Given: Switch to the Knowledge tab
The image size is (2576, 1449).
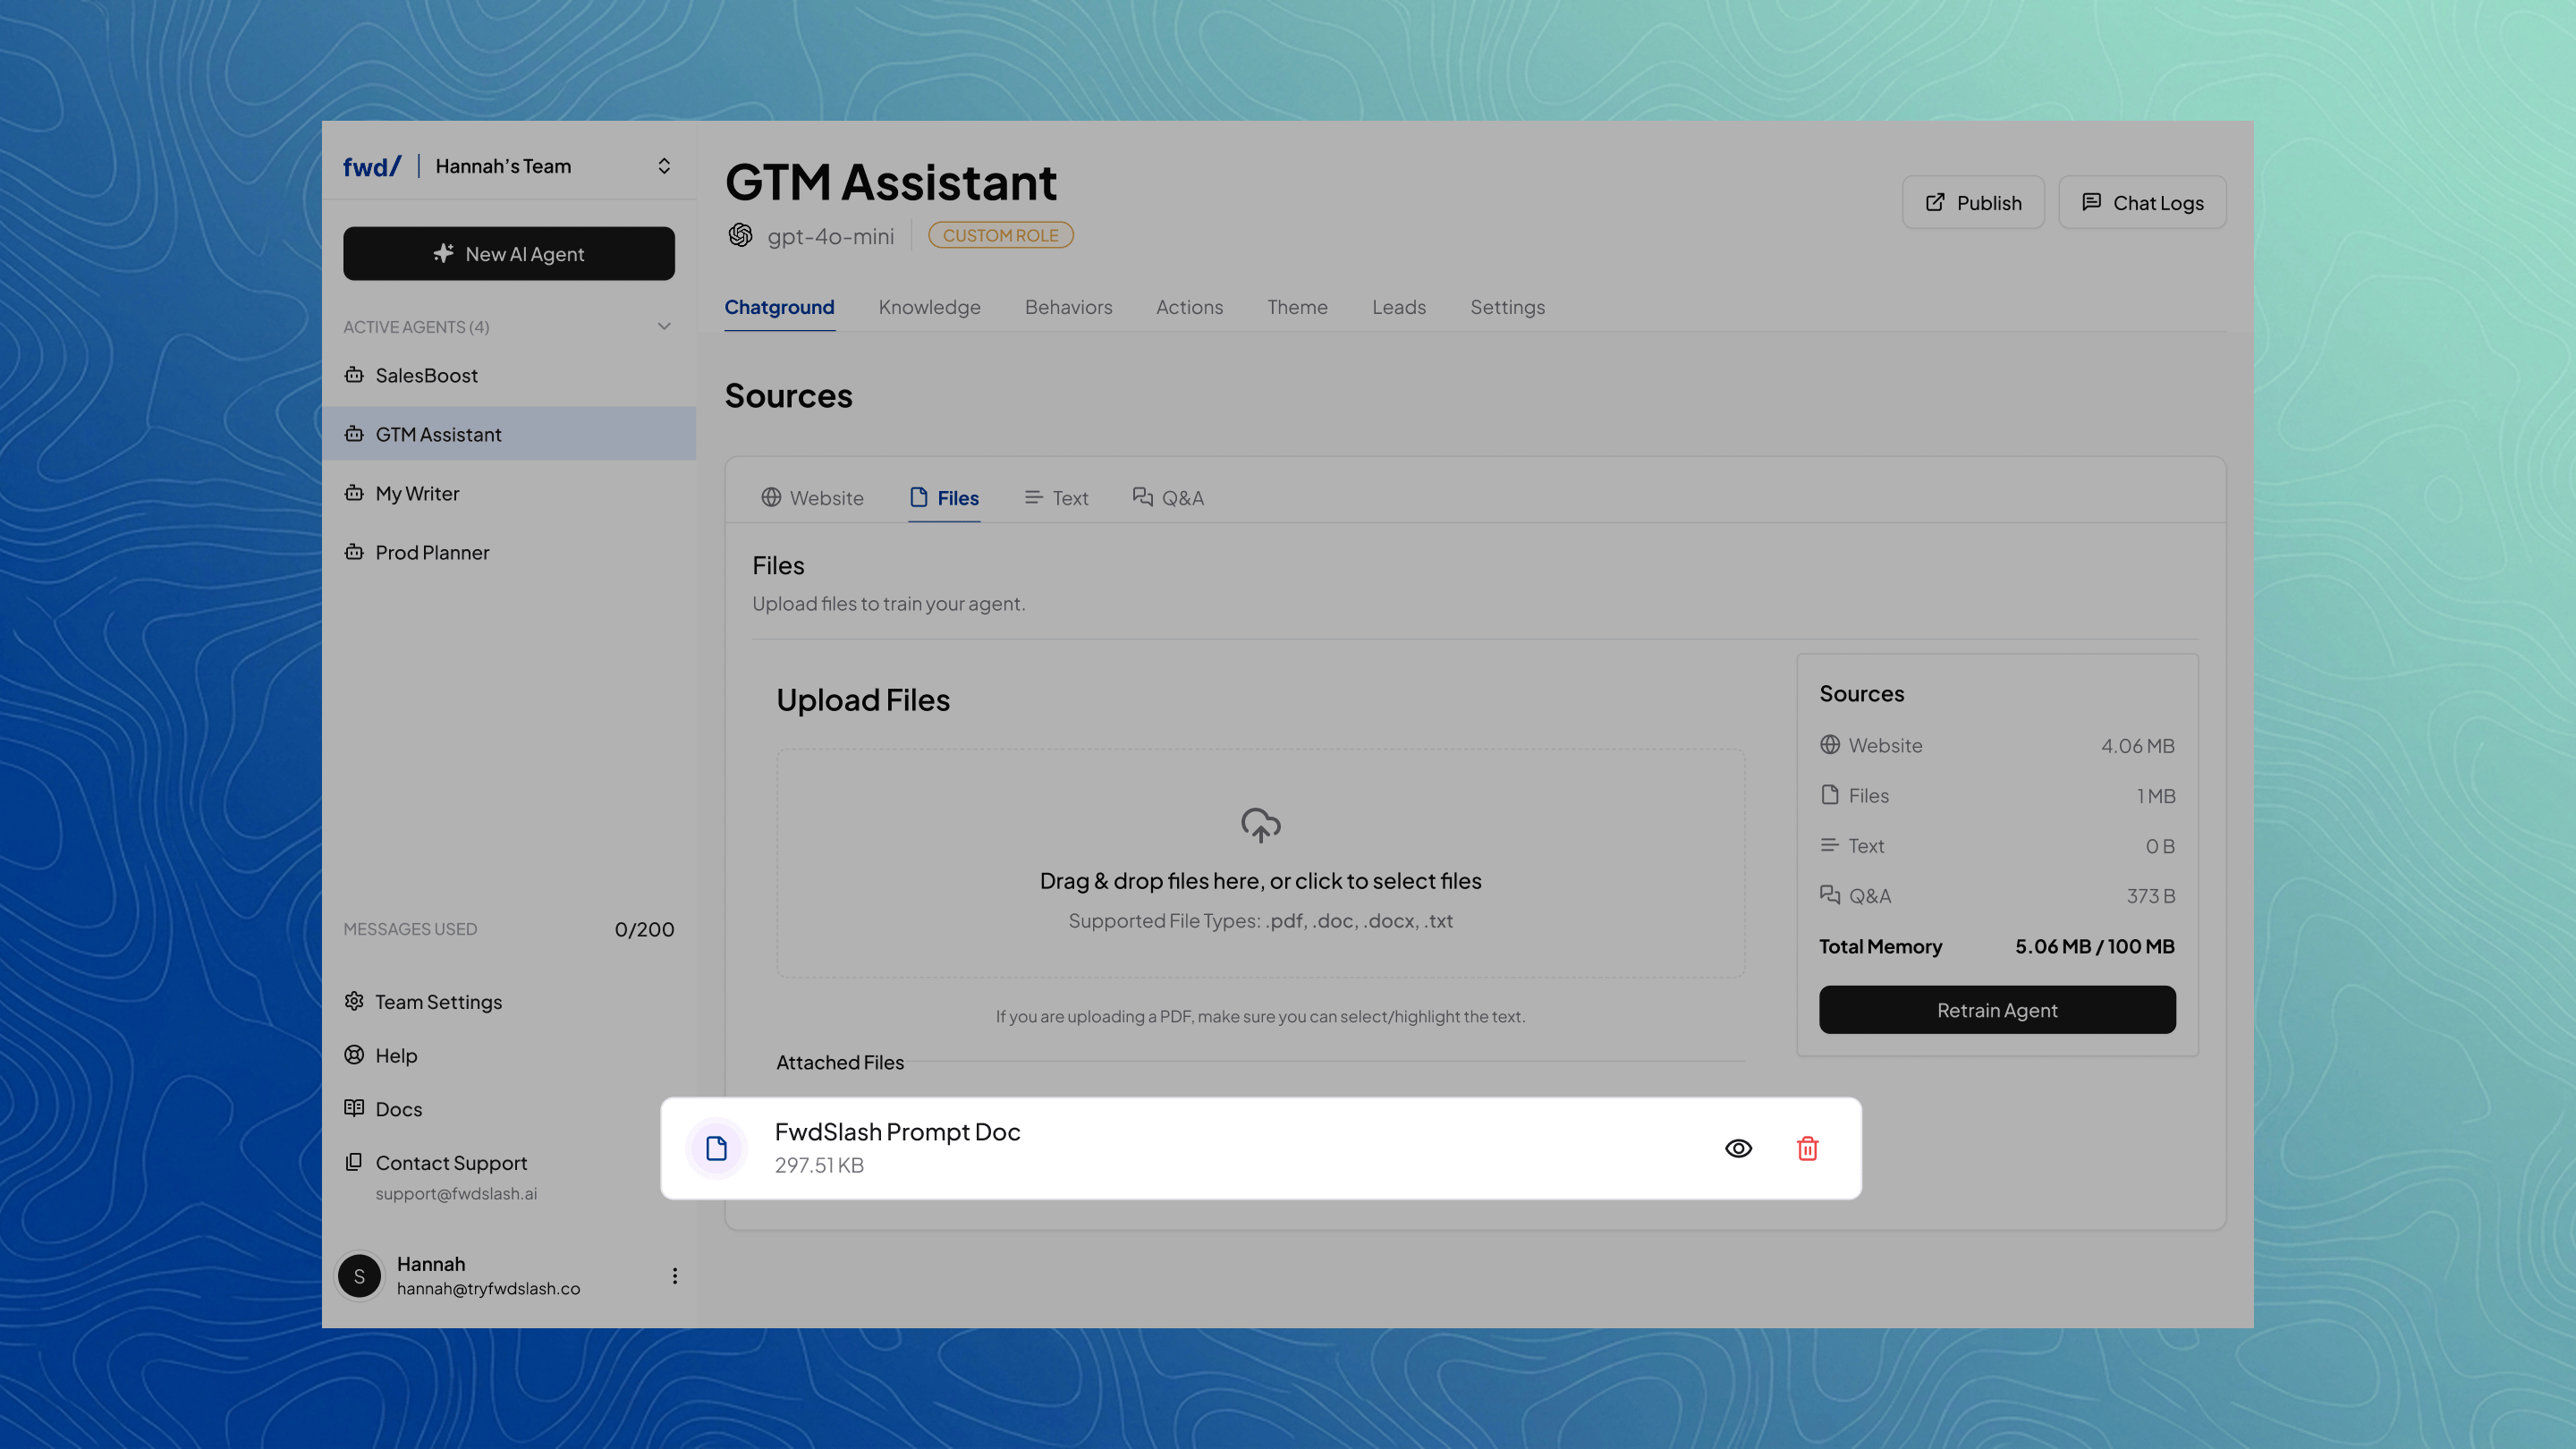Looking at the screenshot, I should pyautogui.click(x=930, y=307).
